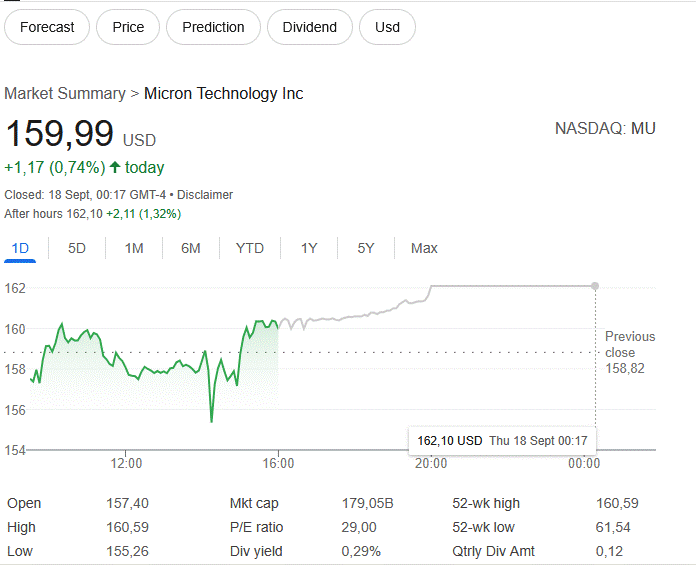Viewport: 696px width, 565px height.
Task: Click the Mkt cap label
Action: (x=254, y=503)
